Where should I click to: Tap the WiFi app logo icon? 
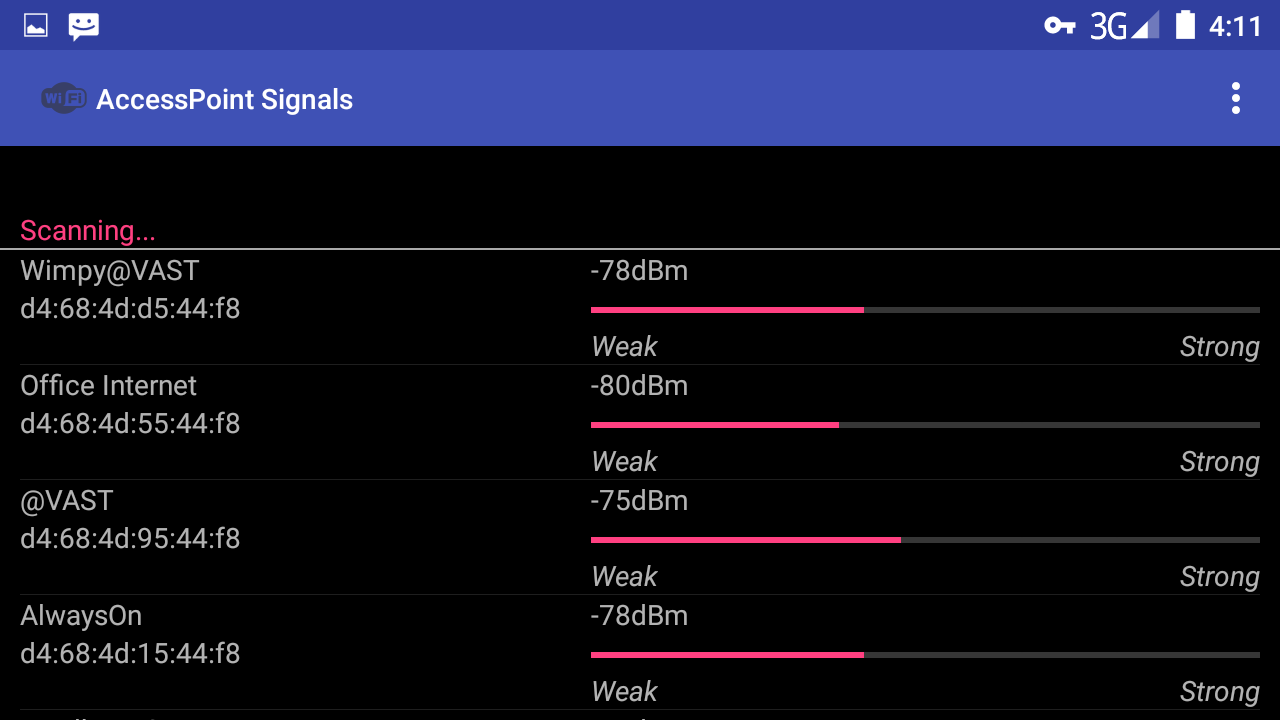(63, 98)
